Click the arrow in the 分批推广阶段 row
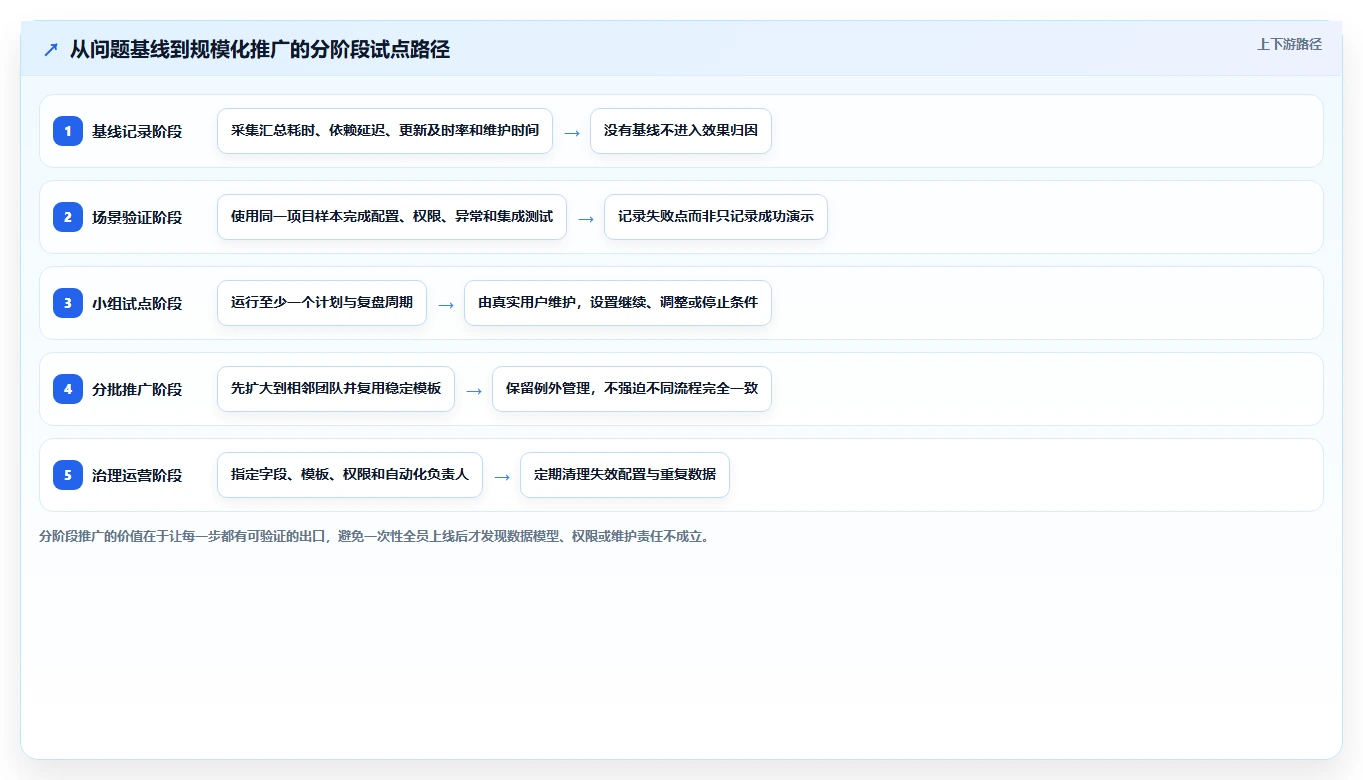Screen dimensions: 1363x780 pyautogui.click(x=474, y=390)
